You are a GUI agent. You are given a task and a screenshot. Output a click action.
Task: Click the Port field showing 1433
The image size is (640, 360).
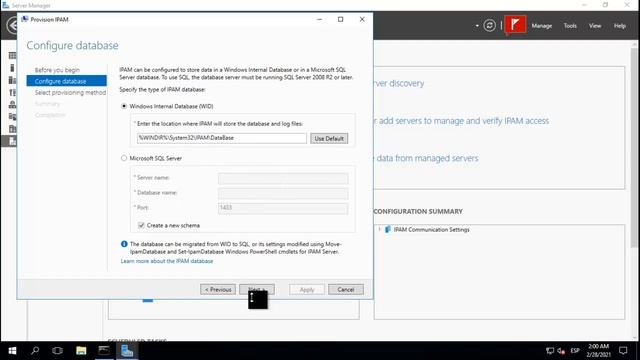click(283, 208)
